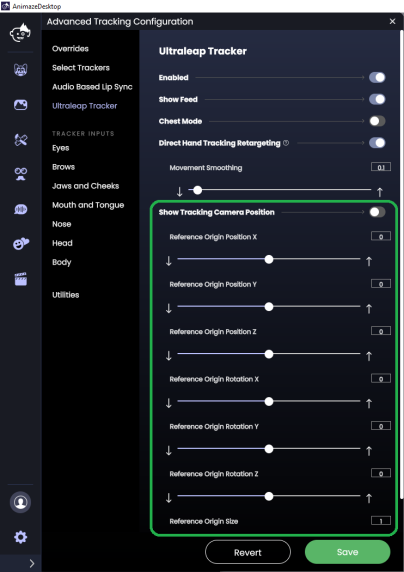Open the user account profile icon

click(20, 502)
